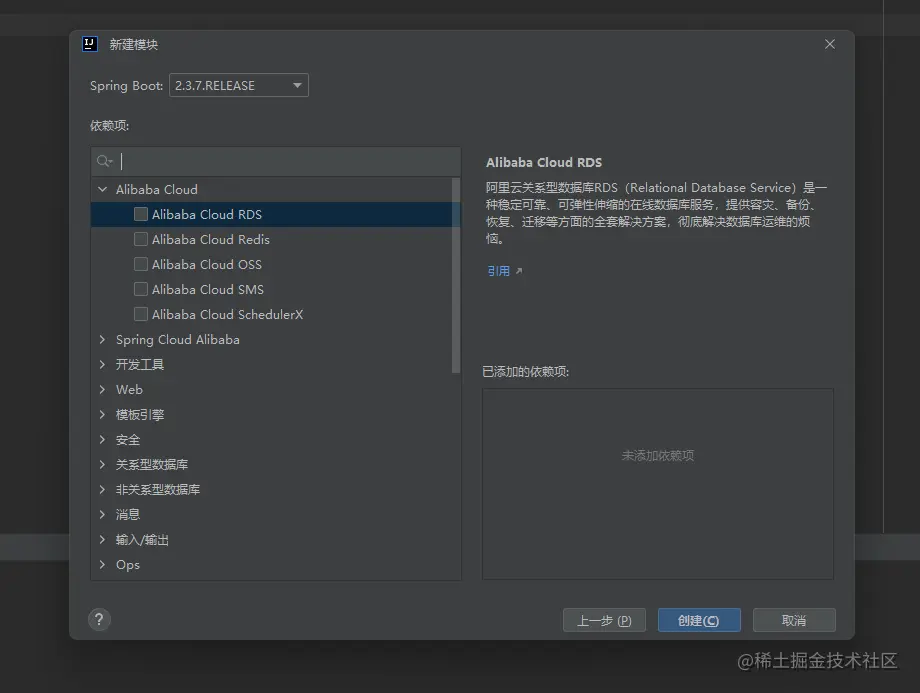
Task: Cancel with the 取消 button
Action: tap(794, 620)
